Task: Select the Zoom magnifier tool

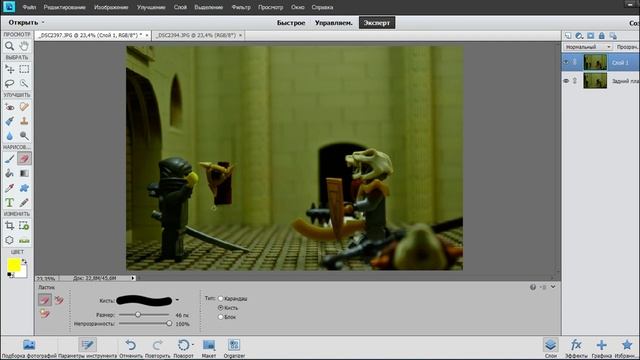Action: 9,46
